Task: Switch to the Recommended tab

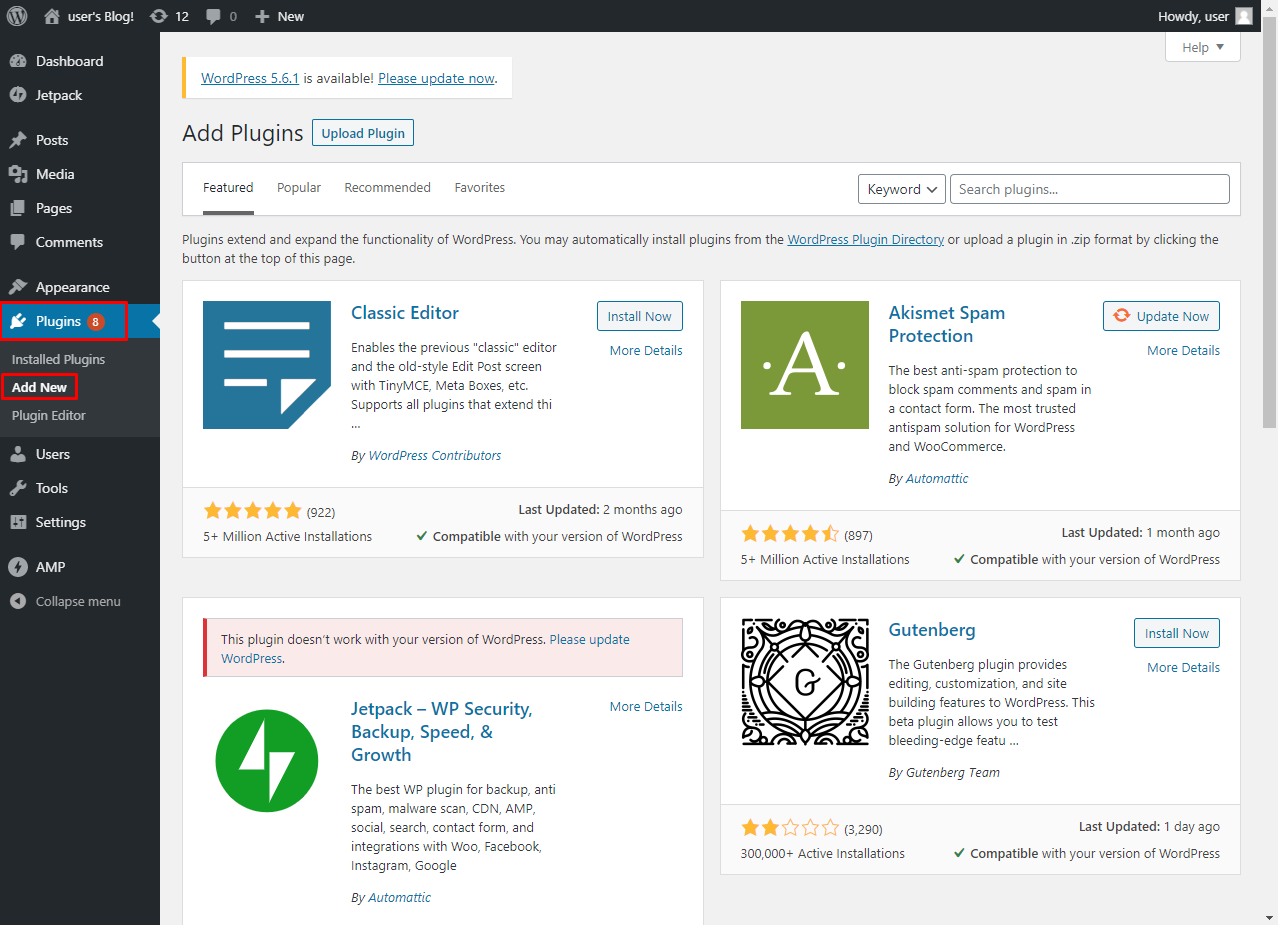Action: point(387,188)
